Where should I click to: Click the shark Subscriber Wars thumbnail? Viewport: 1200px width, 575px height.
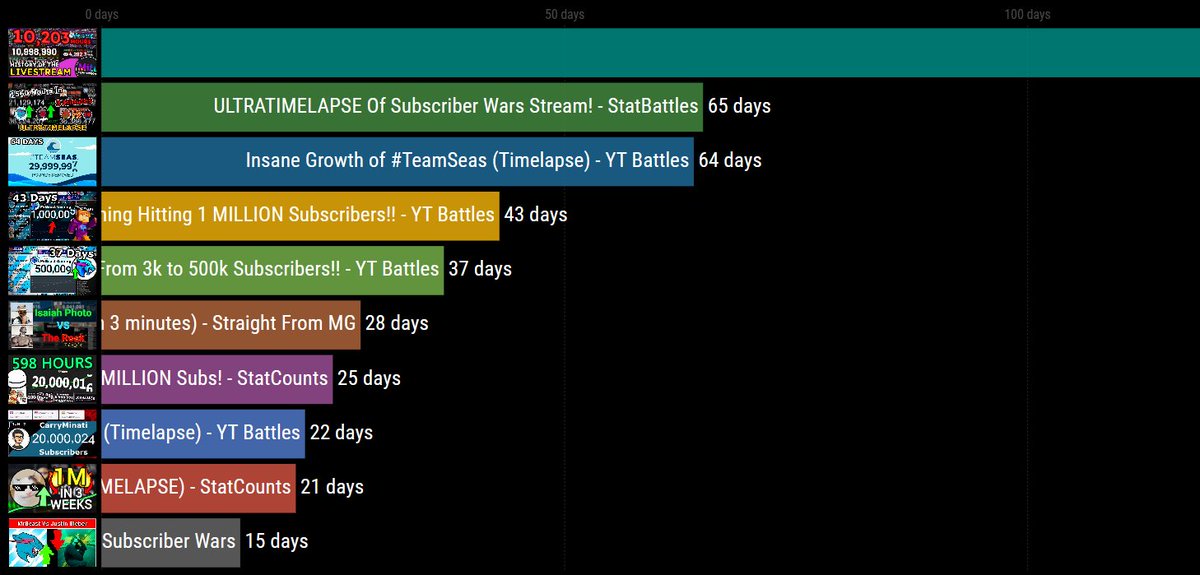tap(53, 543)
